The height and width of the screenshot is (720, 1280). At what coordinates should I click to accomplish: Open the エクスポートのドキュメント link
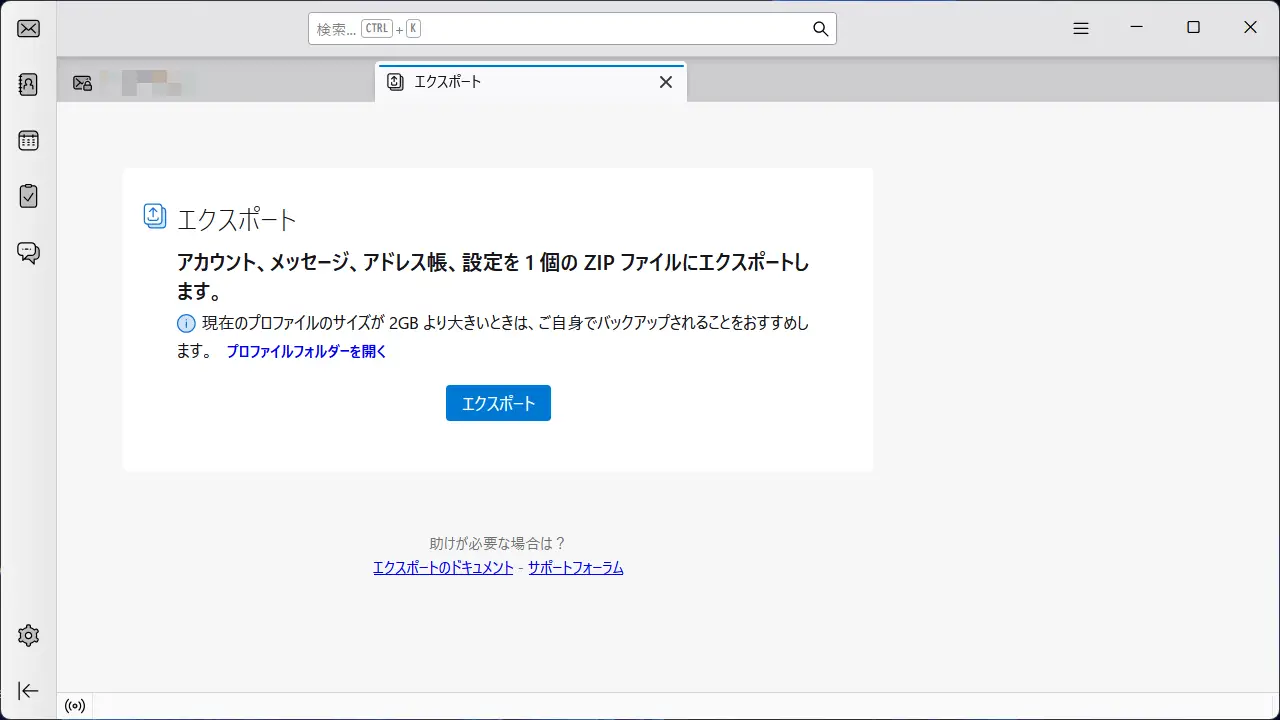(443, 567)
